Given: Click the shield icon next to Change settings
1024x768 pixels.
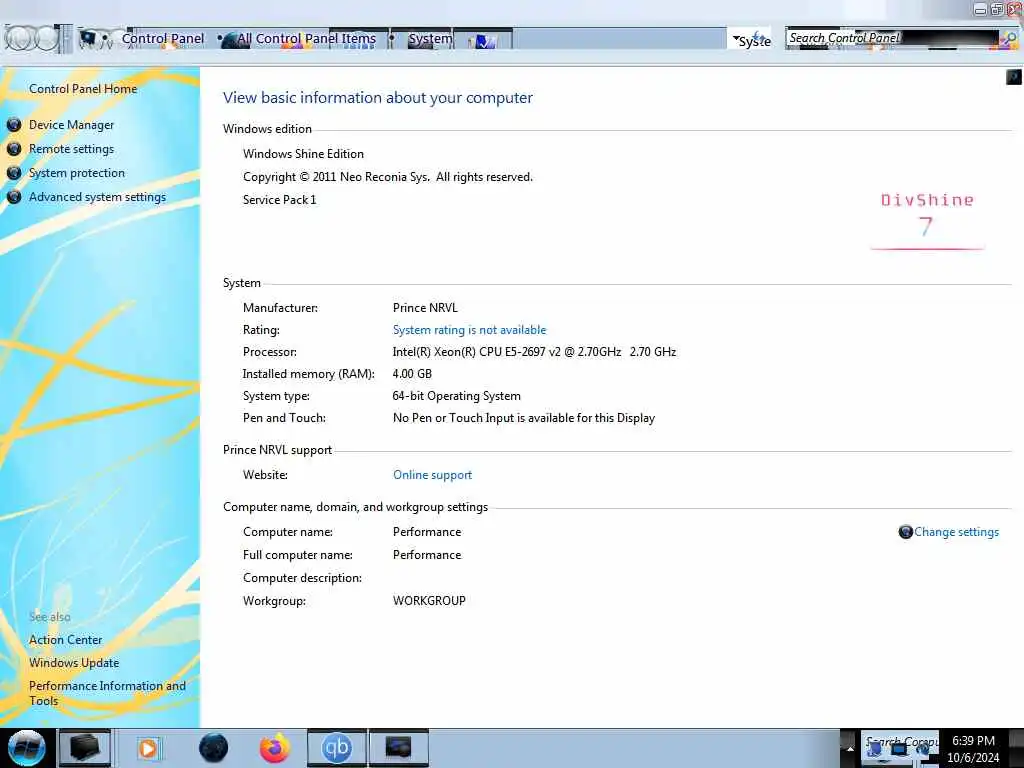Looking at the screenshot, I should (x=905, y=532).
